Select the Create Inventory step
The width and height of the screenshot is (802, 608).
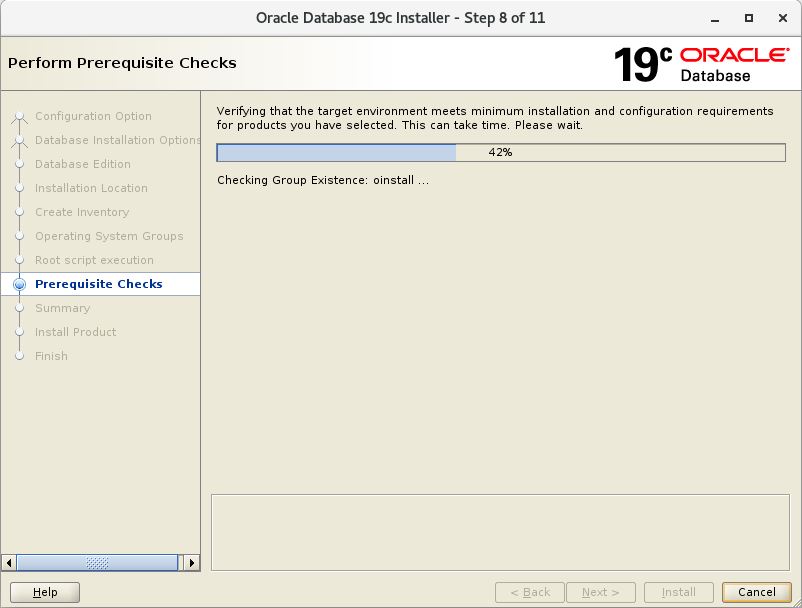pyautogui.click(x=82, y=212)
